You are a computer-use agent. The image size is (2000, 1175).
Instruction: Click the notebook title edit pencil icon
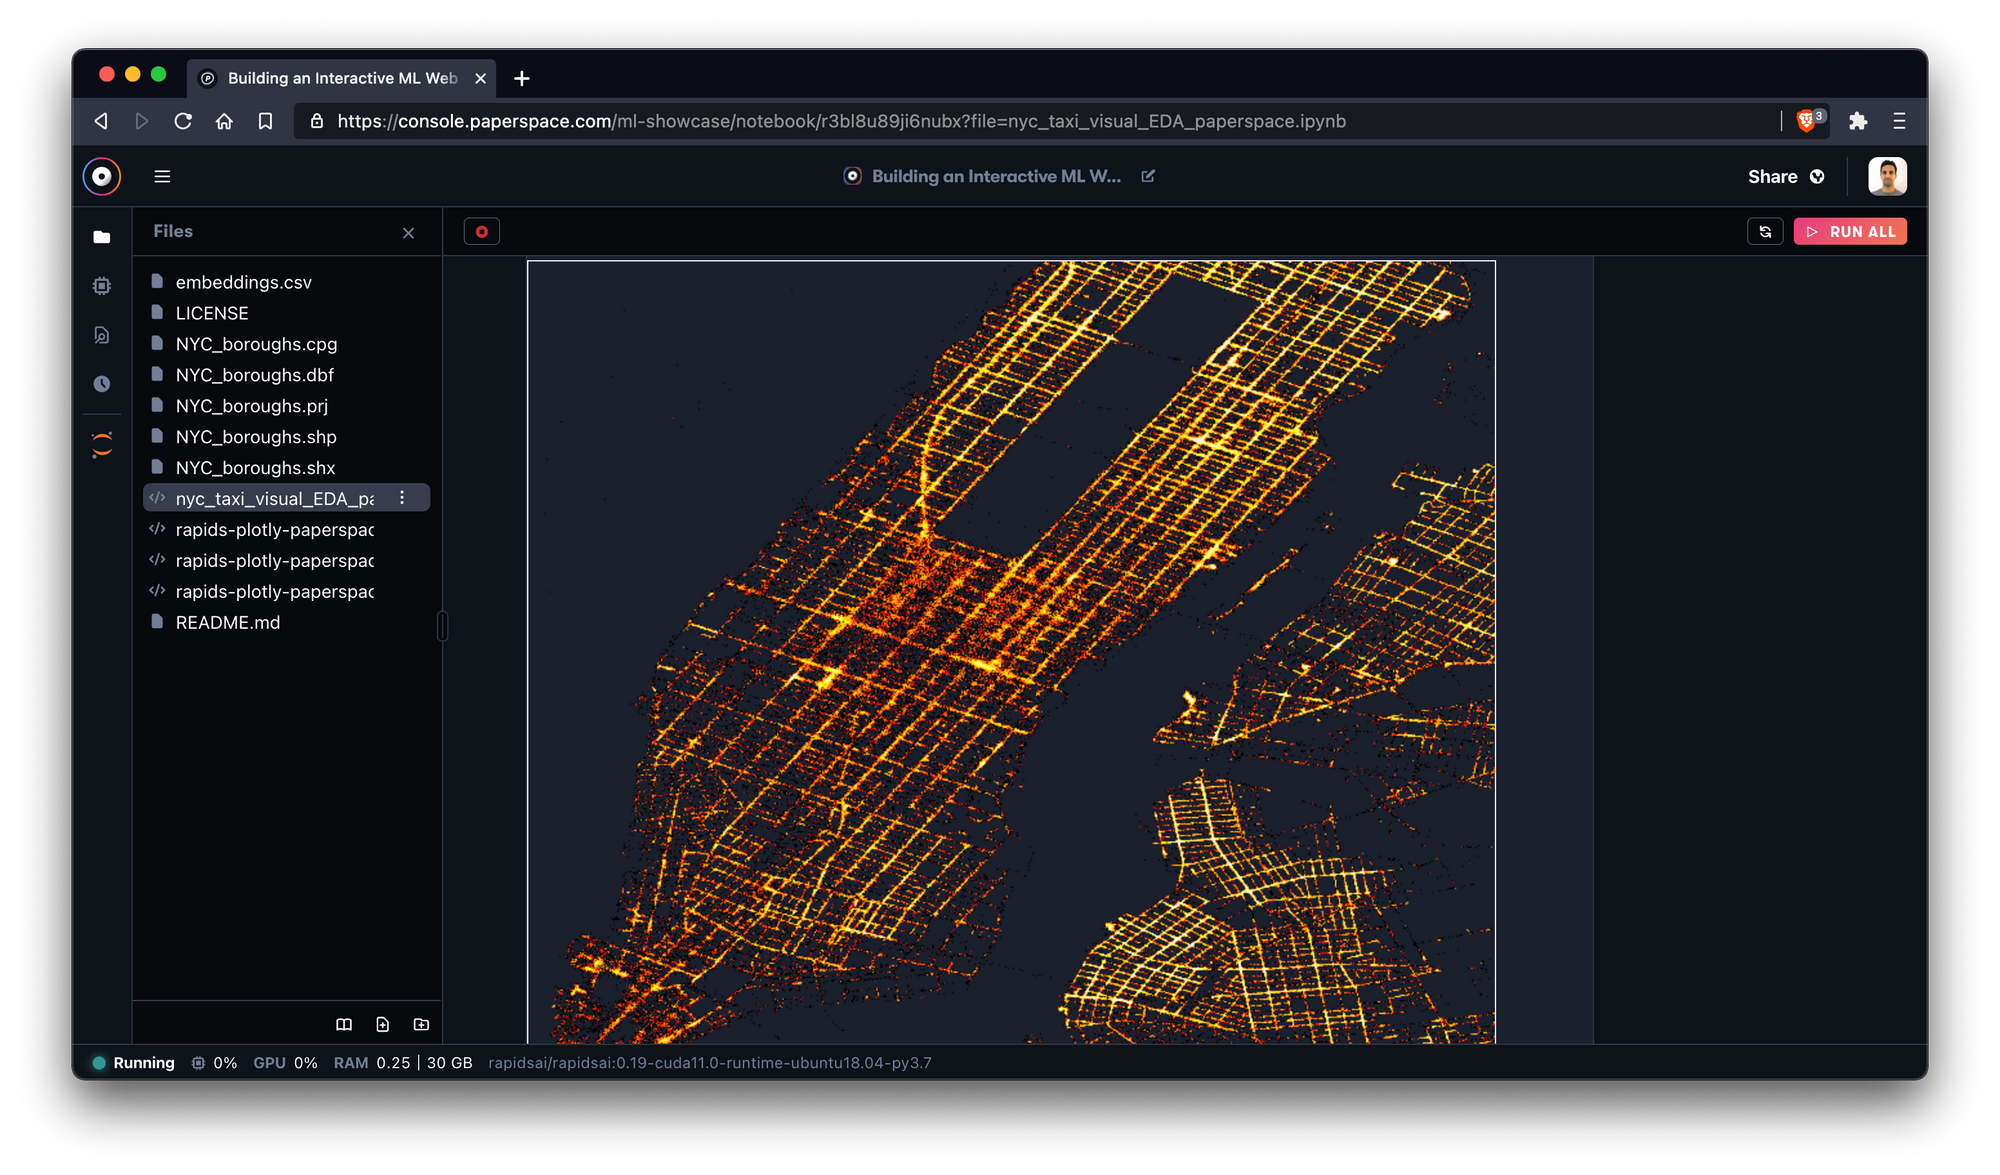click(x=1148, y=176)
